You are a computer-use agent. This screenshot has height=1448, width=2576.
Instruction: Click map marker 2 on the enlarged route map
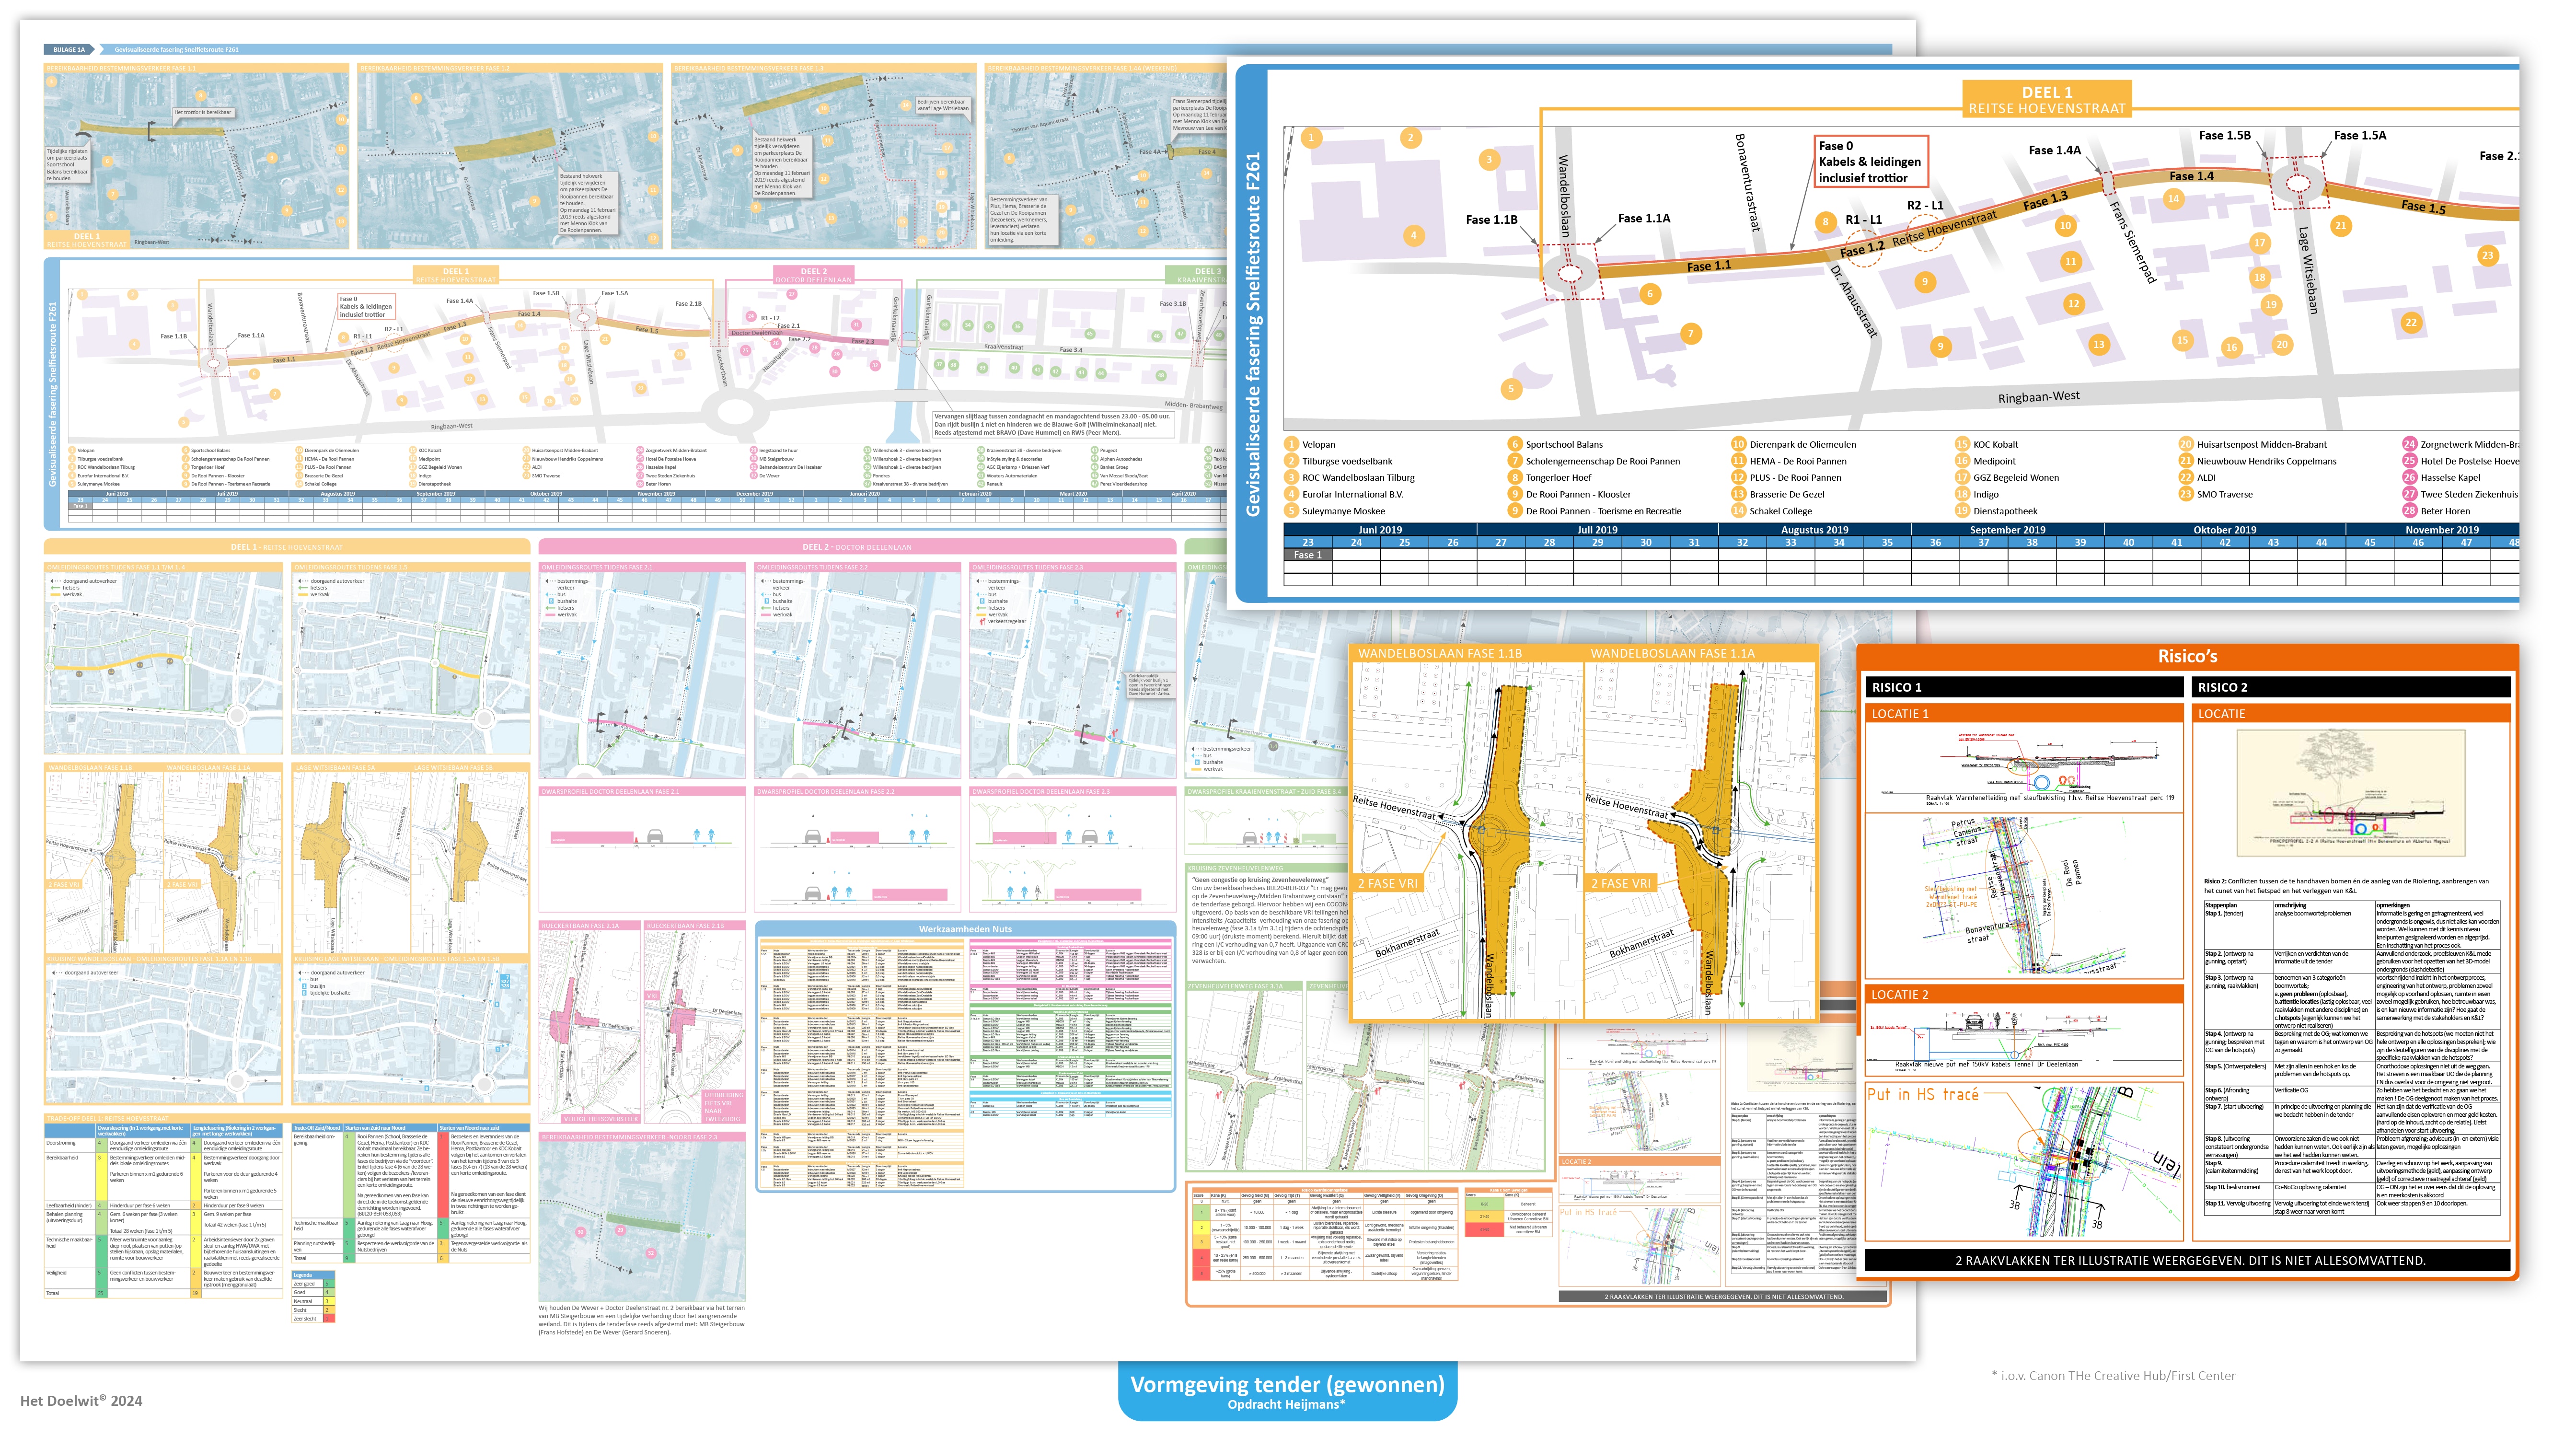click(x=1410, y=138)
